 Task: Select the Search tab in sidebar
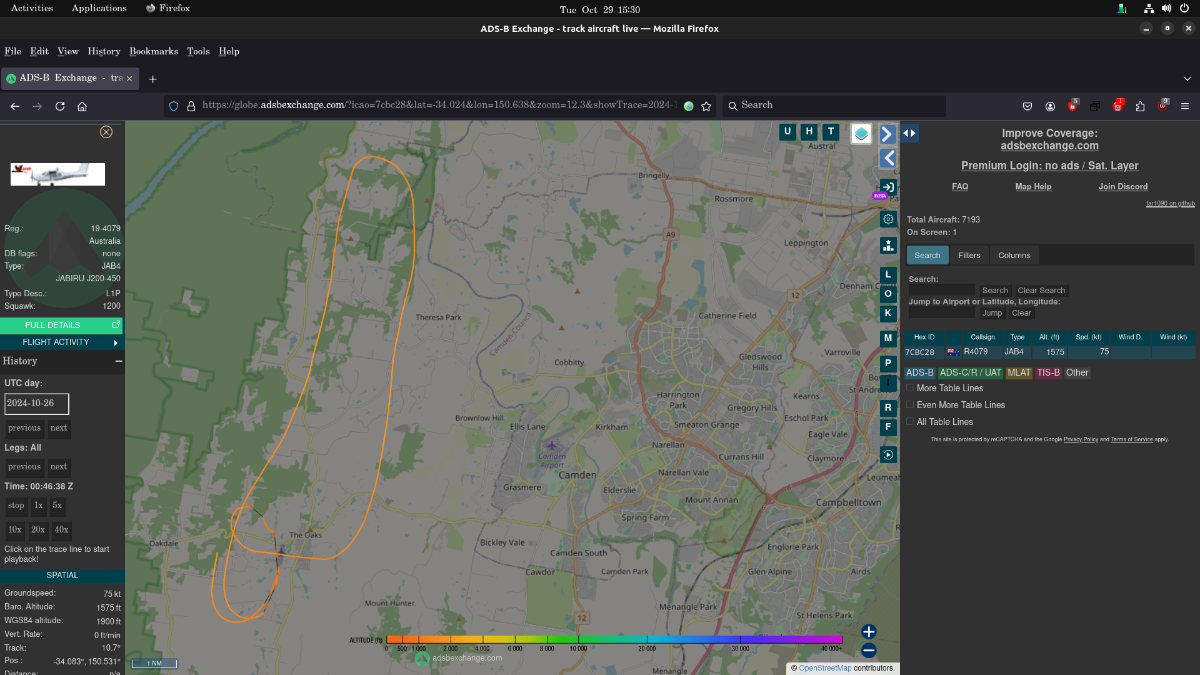click(x=927, y=255)
